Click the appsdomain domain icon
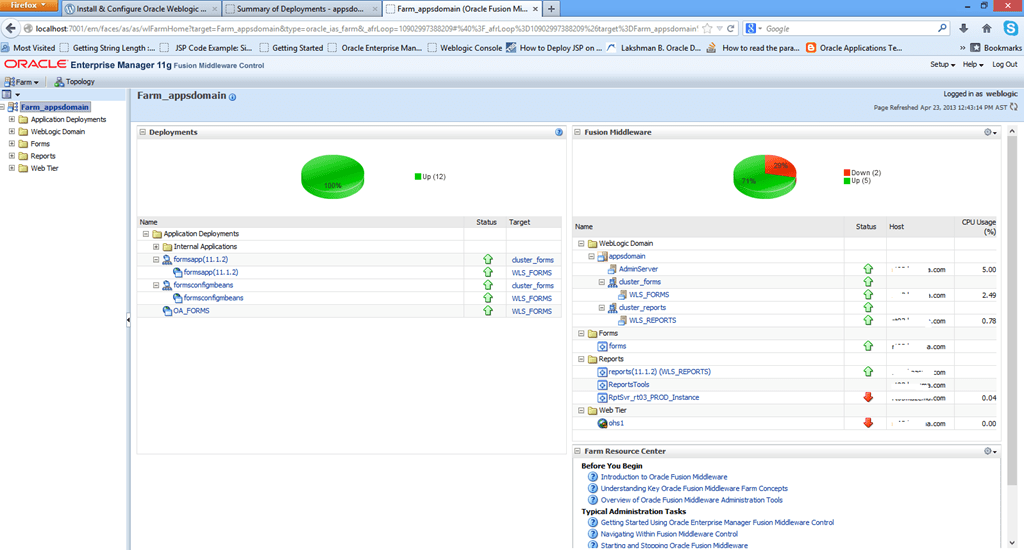This screenshot has width=1024, height=550. point(602,256)
